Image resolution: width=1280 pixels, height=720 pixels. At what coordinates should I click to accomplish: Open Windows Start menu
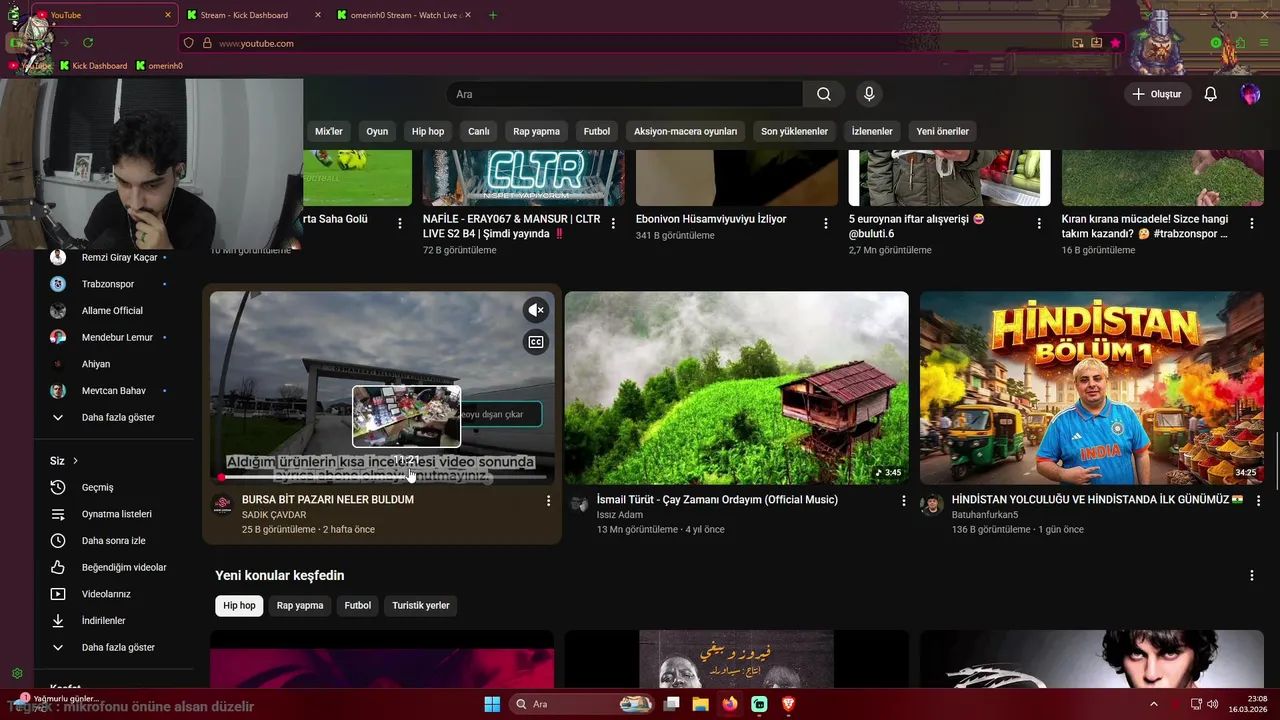(x=492, y=704)
